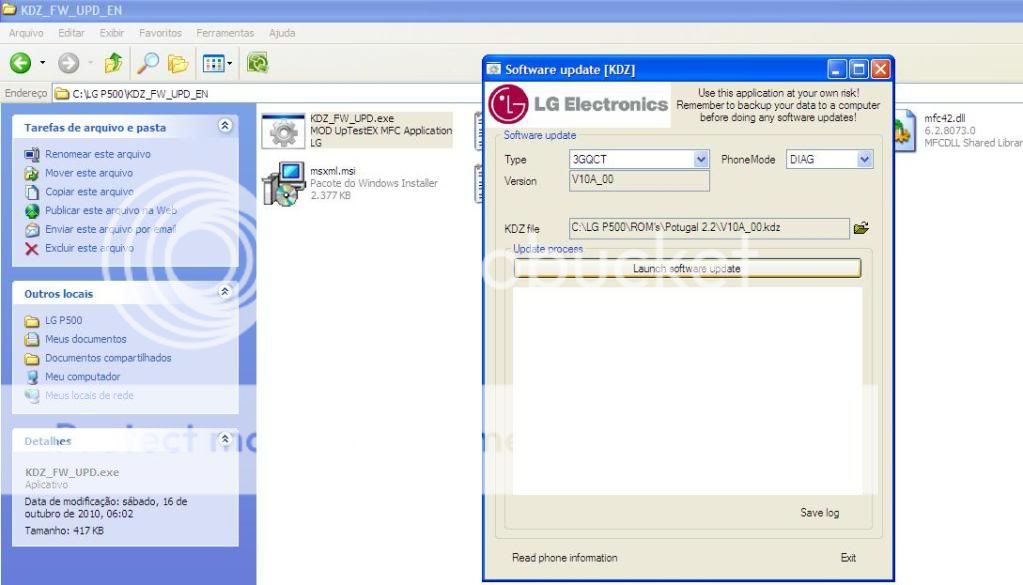Open the Editar menu
The width and height of the screenshot is (1023, 585).
(x=71, y=33)
